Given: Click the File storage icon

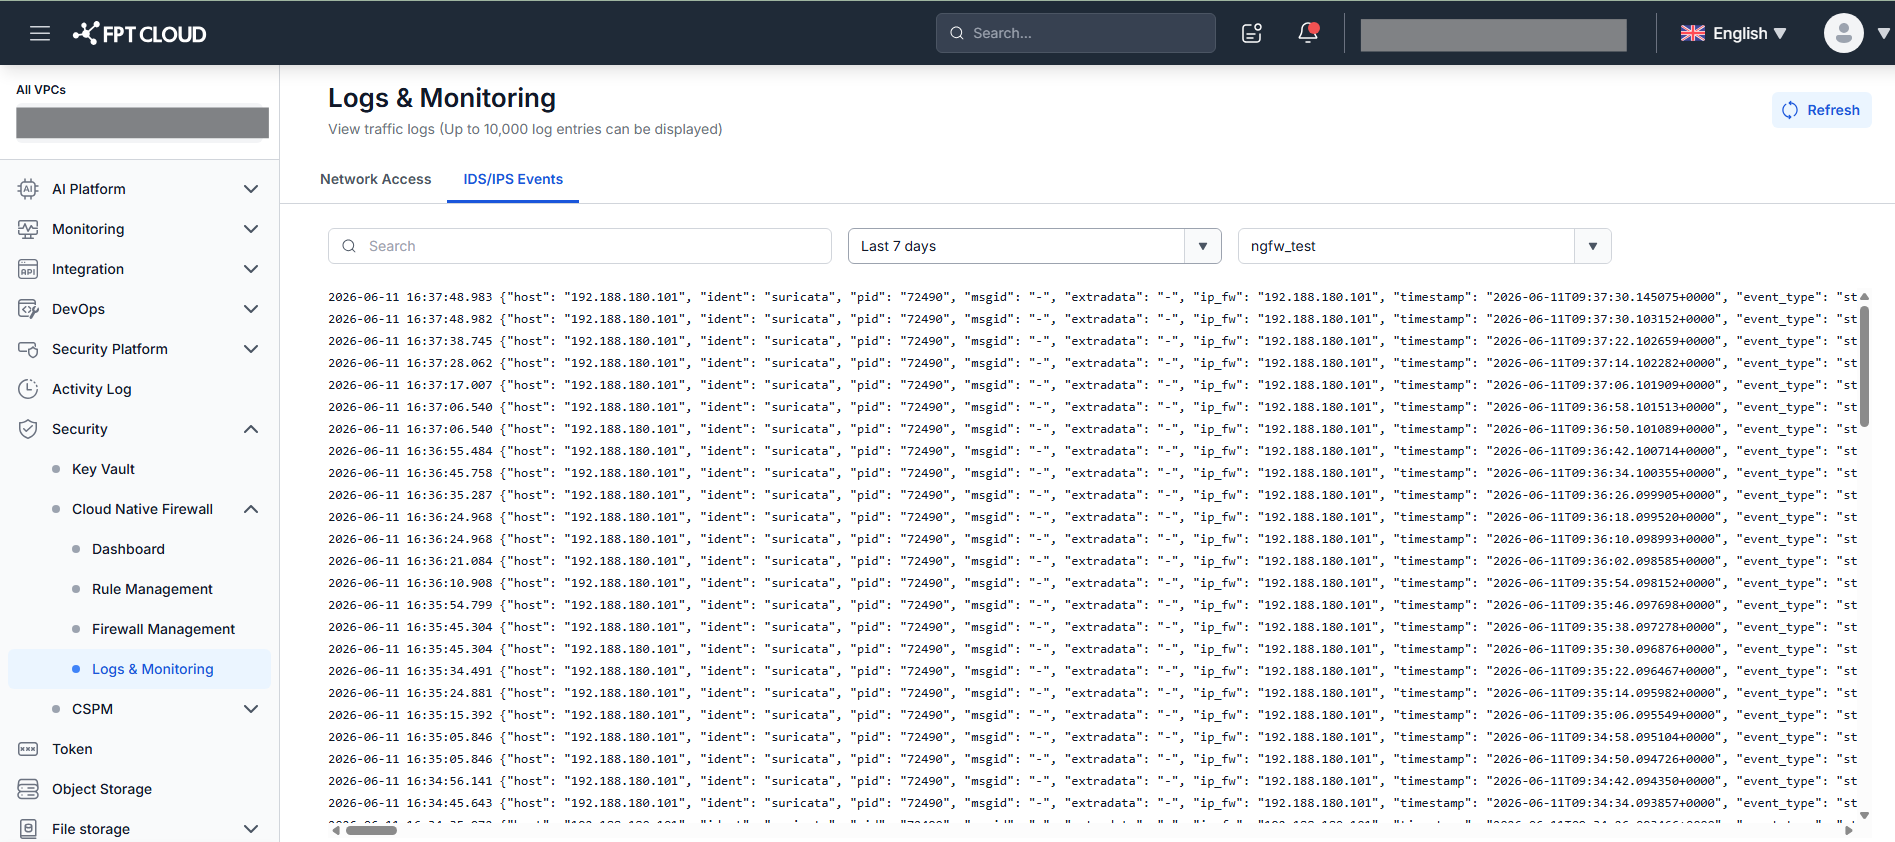Looking at the screenshot, I should click(x=28, y=829).
